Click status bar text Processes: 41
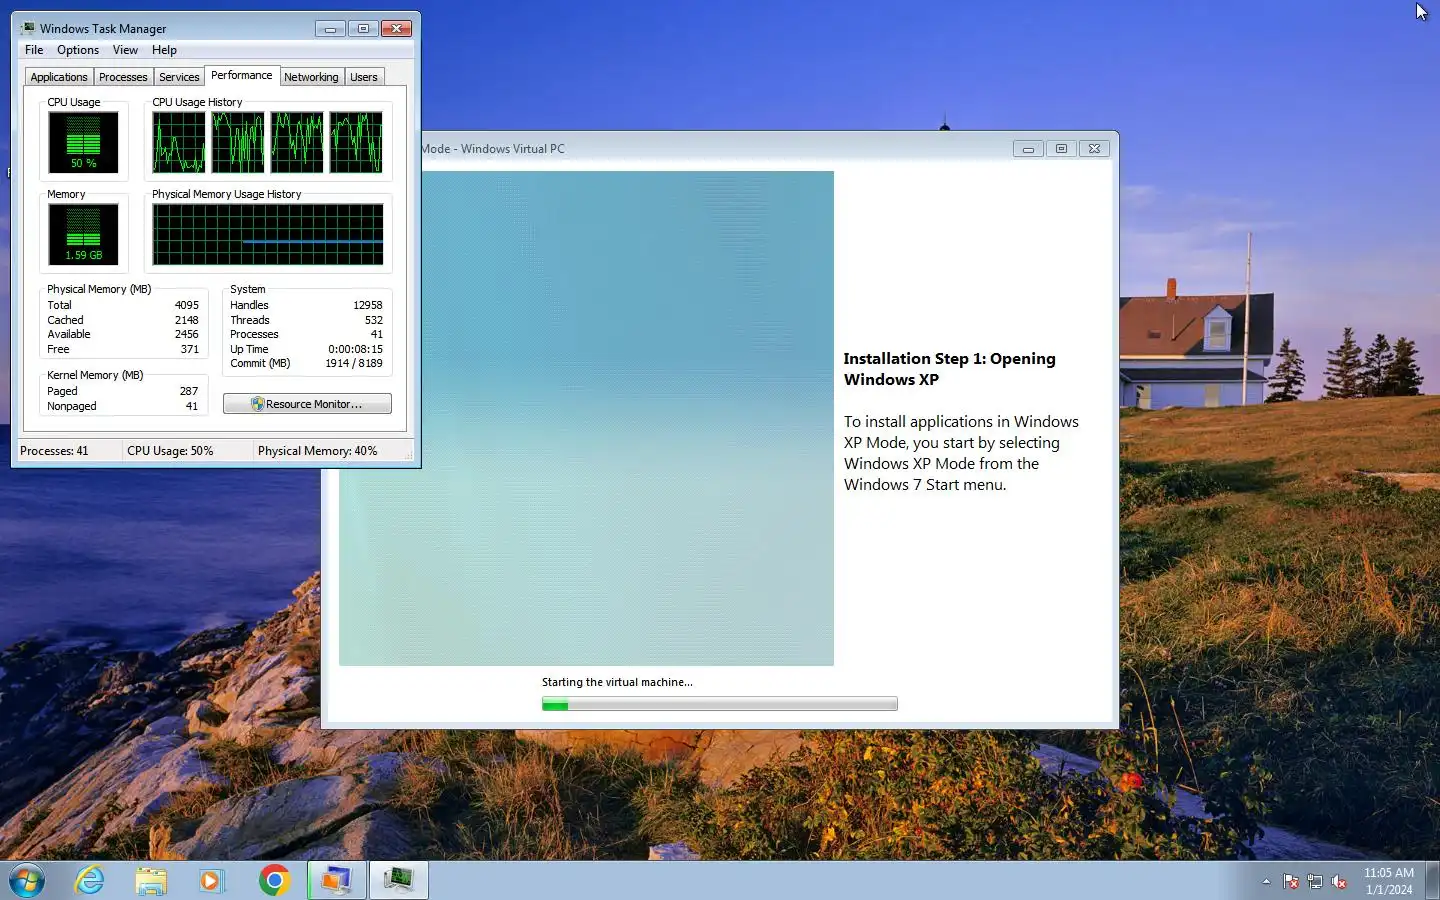The width and height of the screenshot is (1440, 900). click(x=54, y=451)
